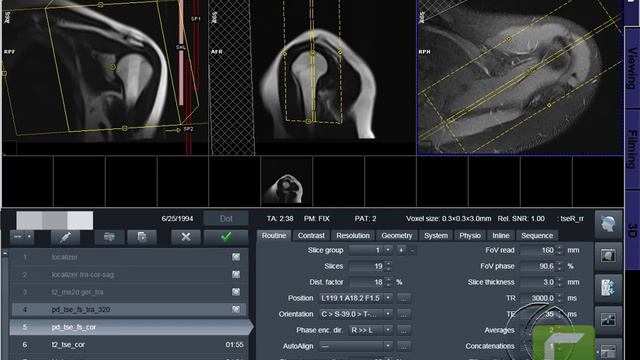Click the printer-like queue icon beside the syringe

(109, 237)
